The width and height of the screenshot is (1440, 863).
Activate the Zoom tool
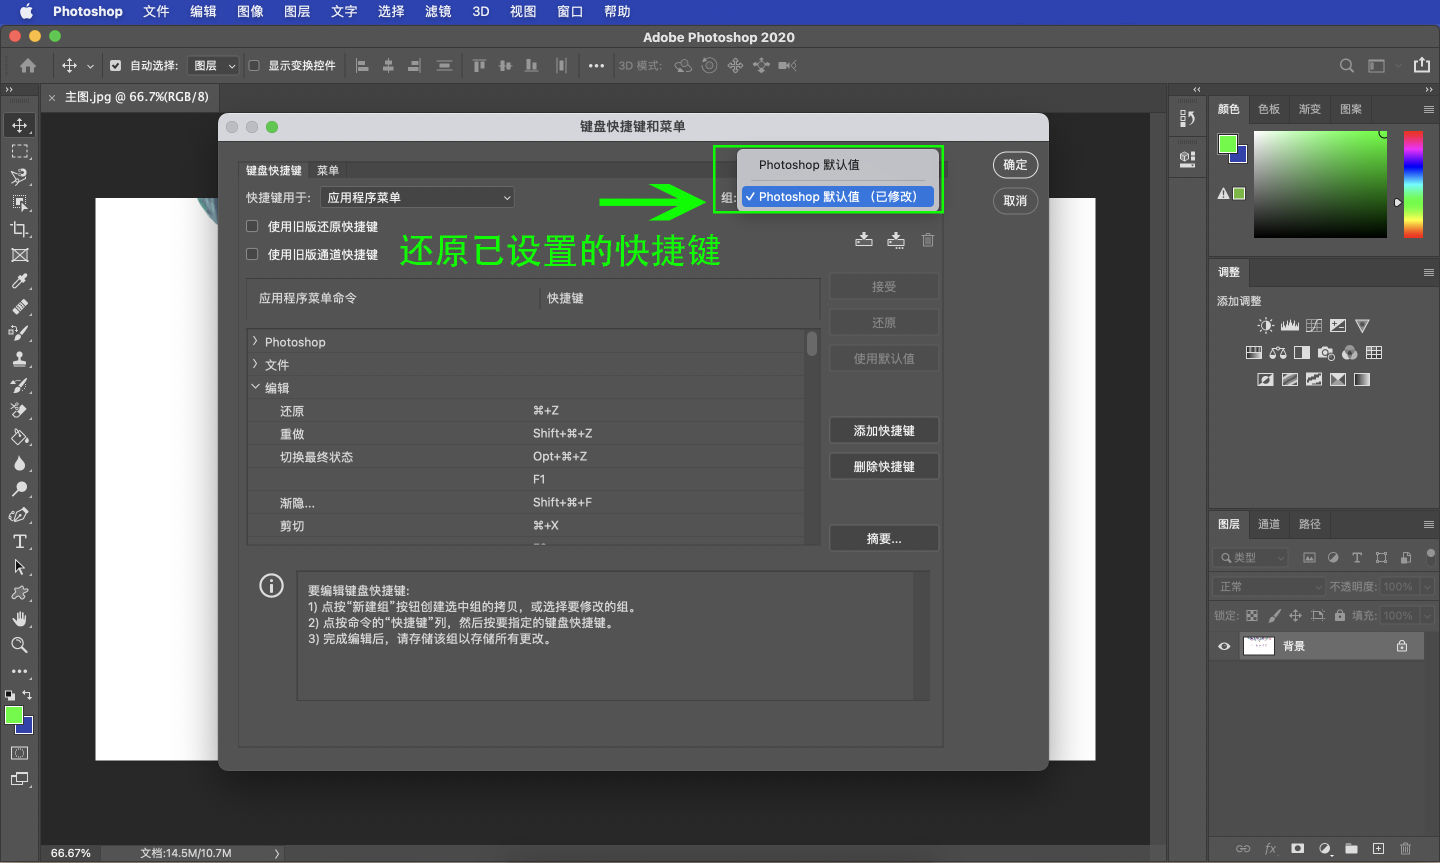click(19, 645)
